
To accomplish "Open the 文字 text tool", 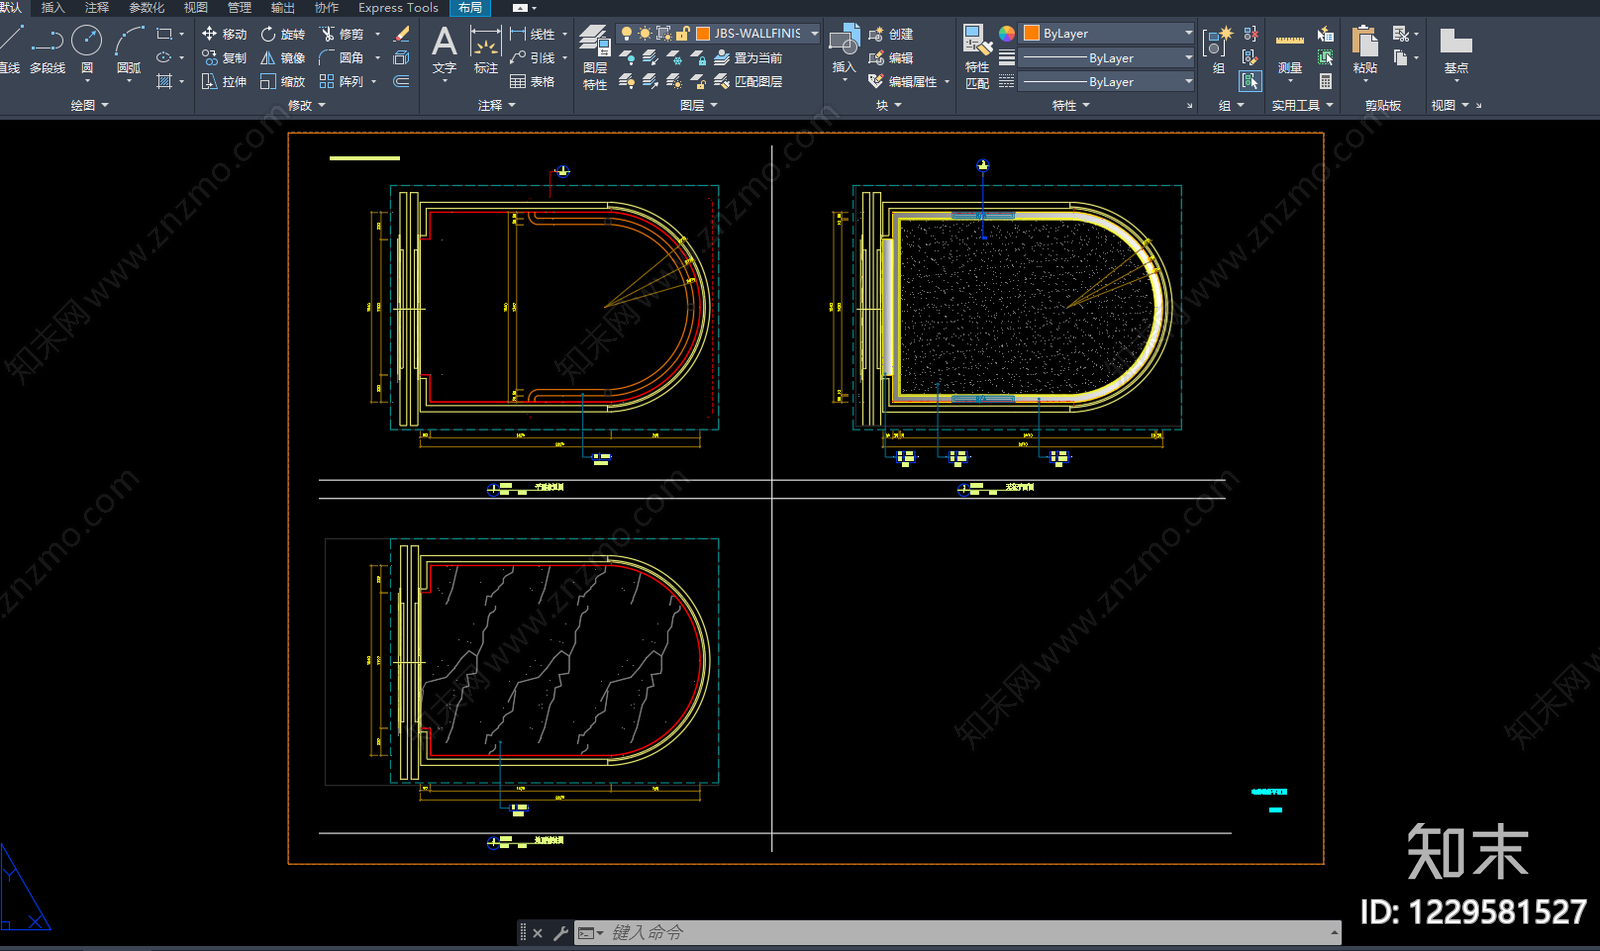I will [x=444, y=51].
